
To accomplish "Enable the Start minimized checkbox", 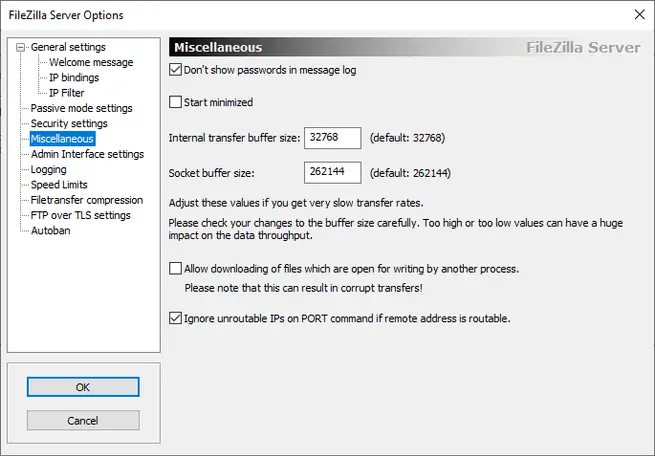I will (175, 102).
